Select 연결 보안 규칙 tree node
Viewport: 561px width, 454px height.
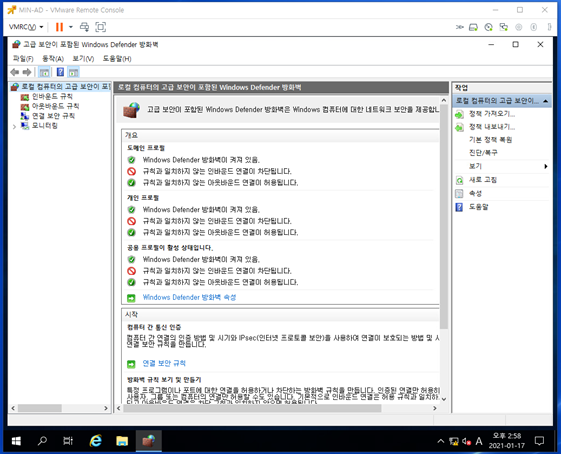53,116
